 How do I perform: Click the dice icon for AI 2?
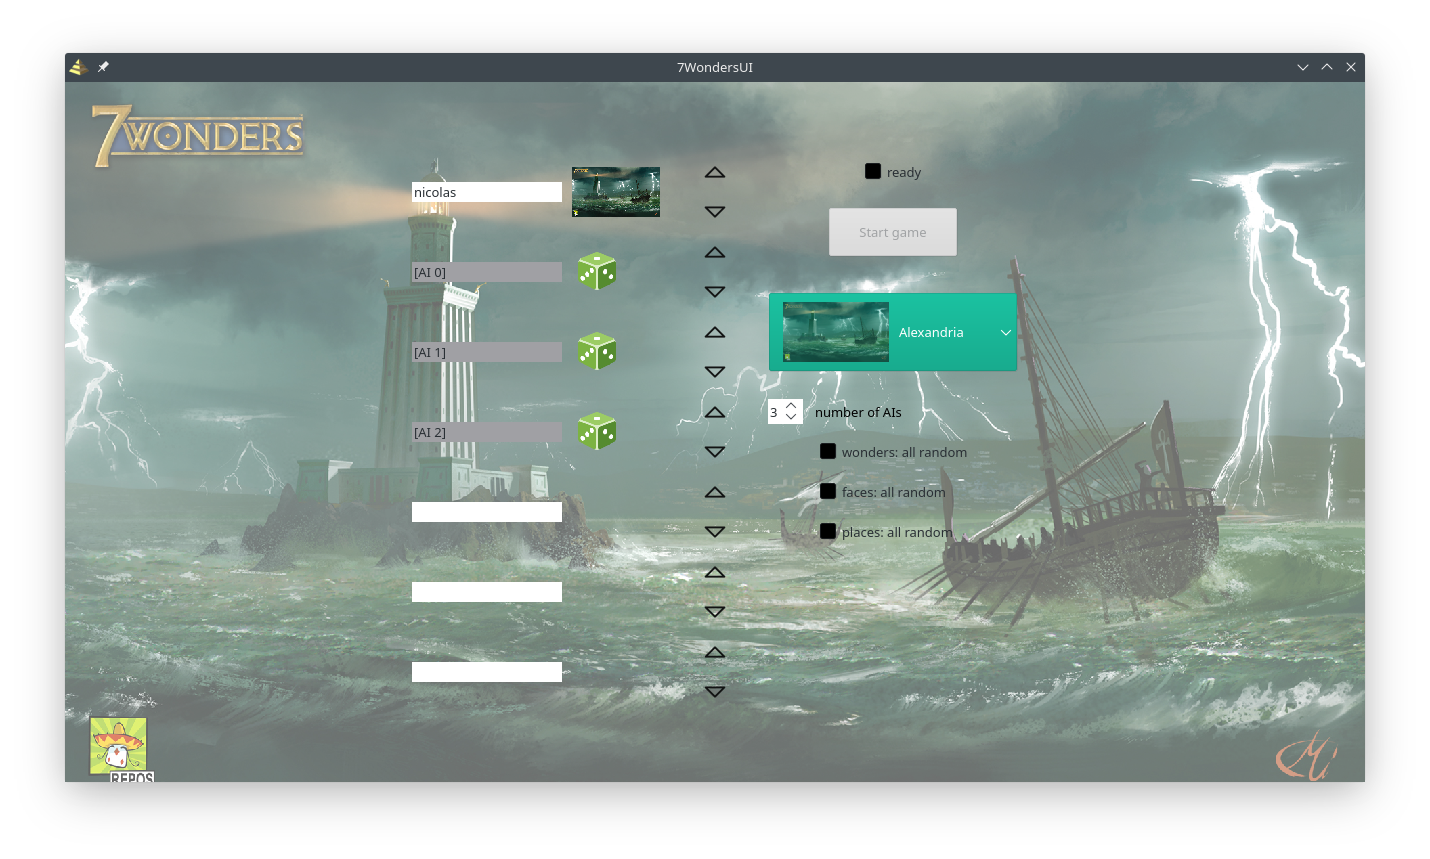click(597, 431)
